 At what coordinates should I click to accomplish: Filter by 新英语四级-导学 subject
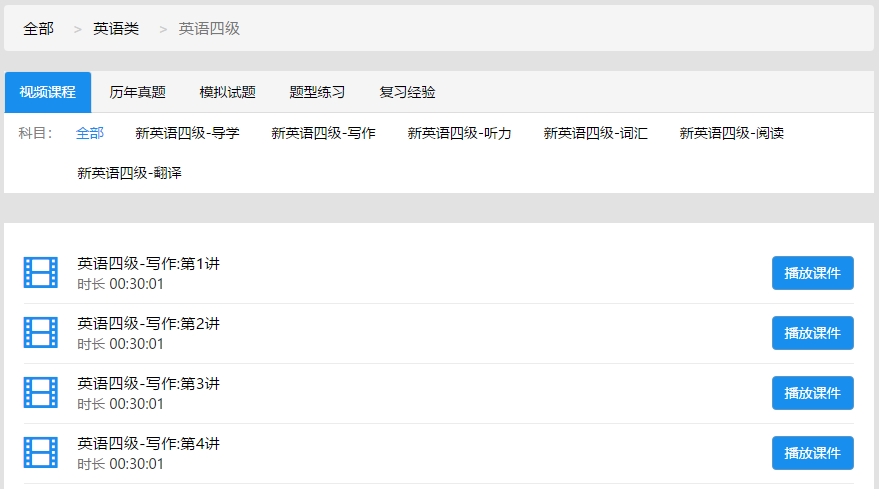click(187, 133)
